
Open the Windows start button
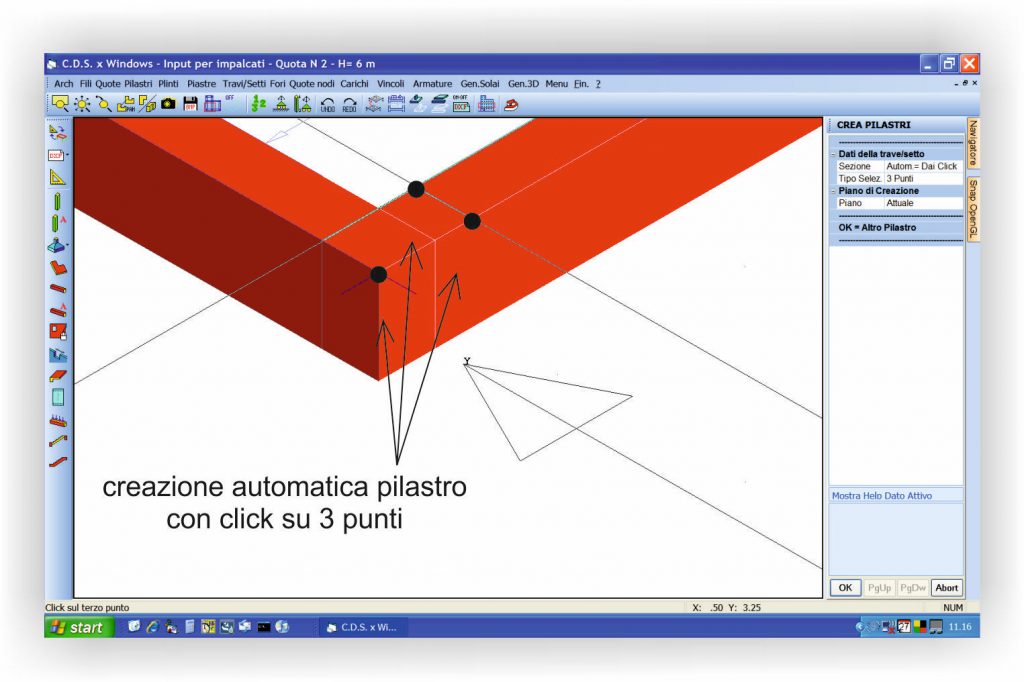[x=79, y=627]
